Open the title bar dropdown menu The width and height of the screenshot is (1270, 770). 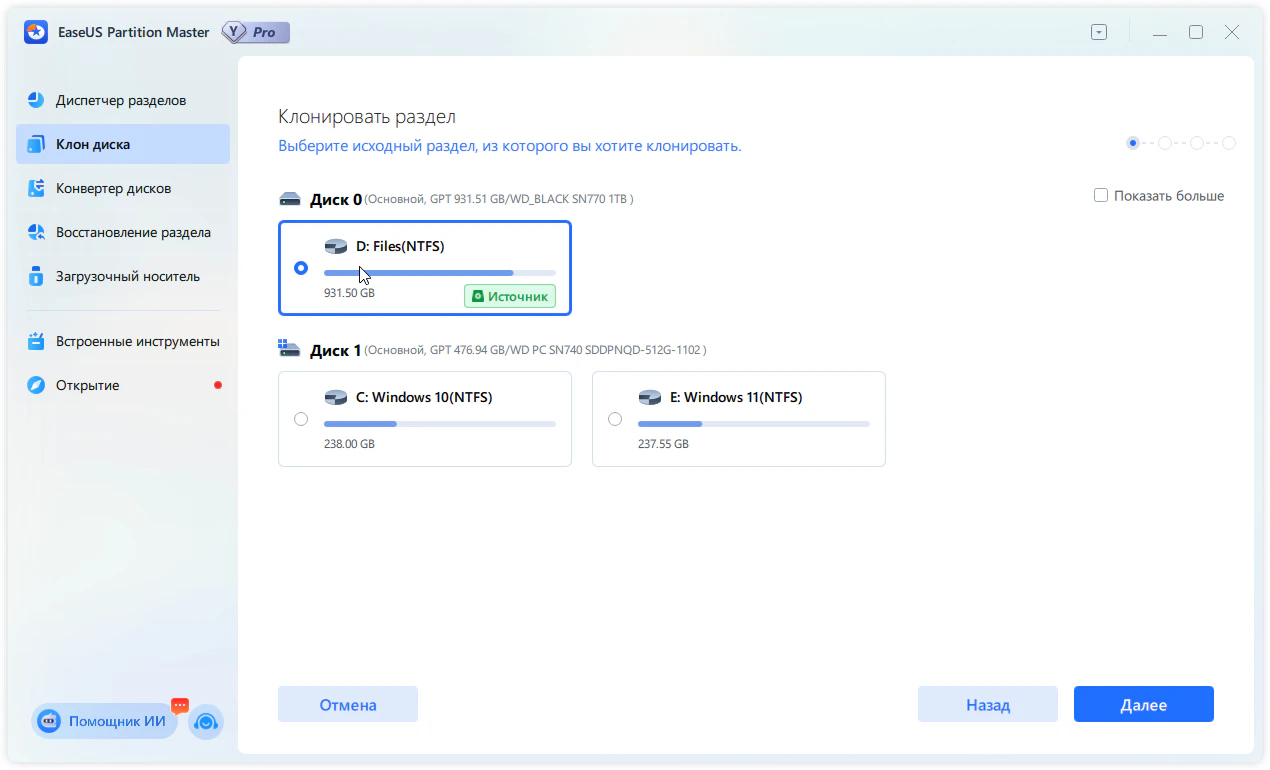coord(1099,32)
